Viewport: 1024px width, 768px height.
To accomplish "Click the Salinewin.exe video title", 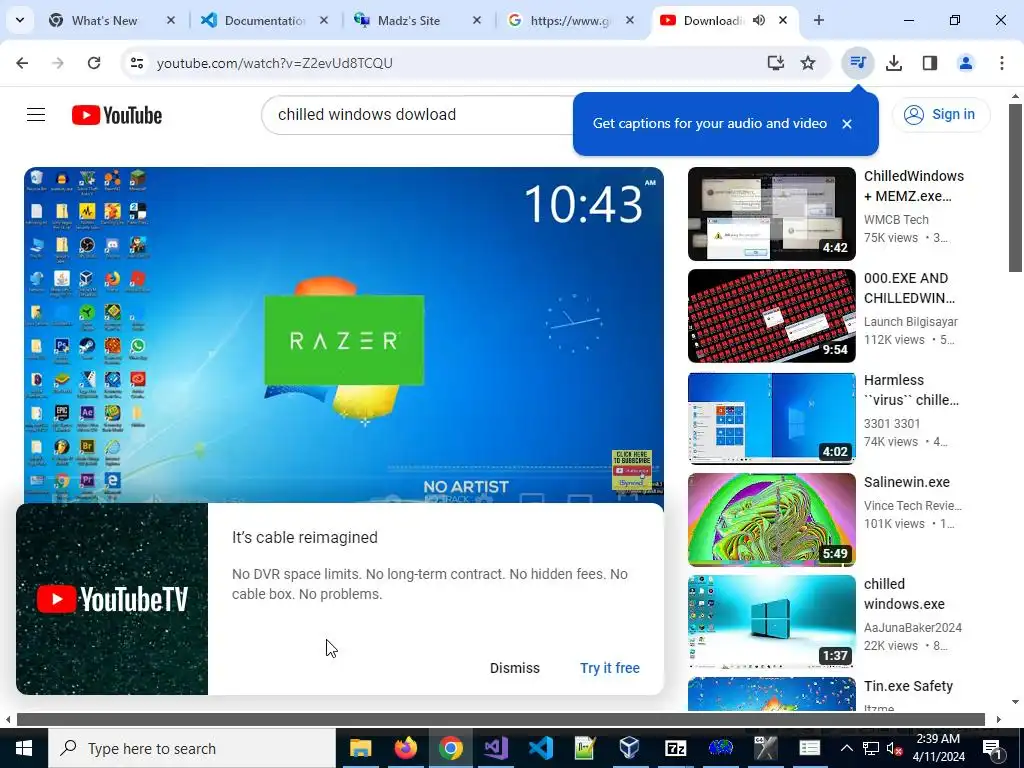I will click(907, 483).
